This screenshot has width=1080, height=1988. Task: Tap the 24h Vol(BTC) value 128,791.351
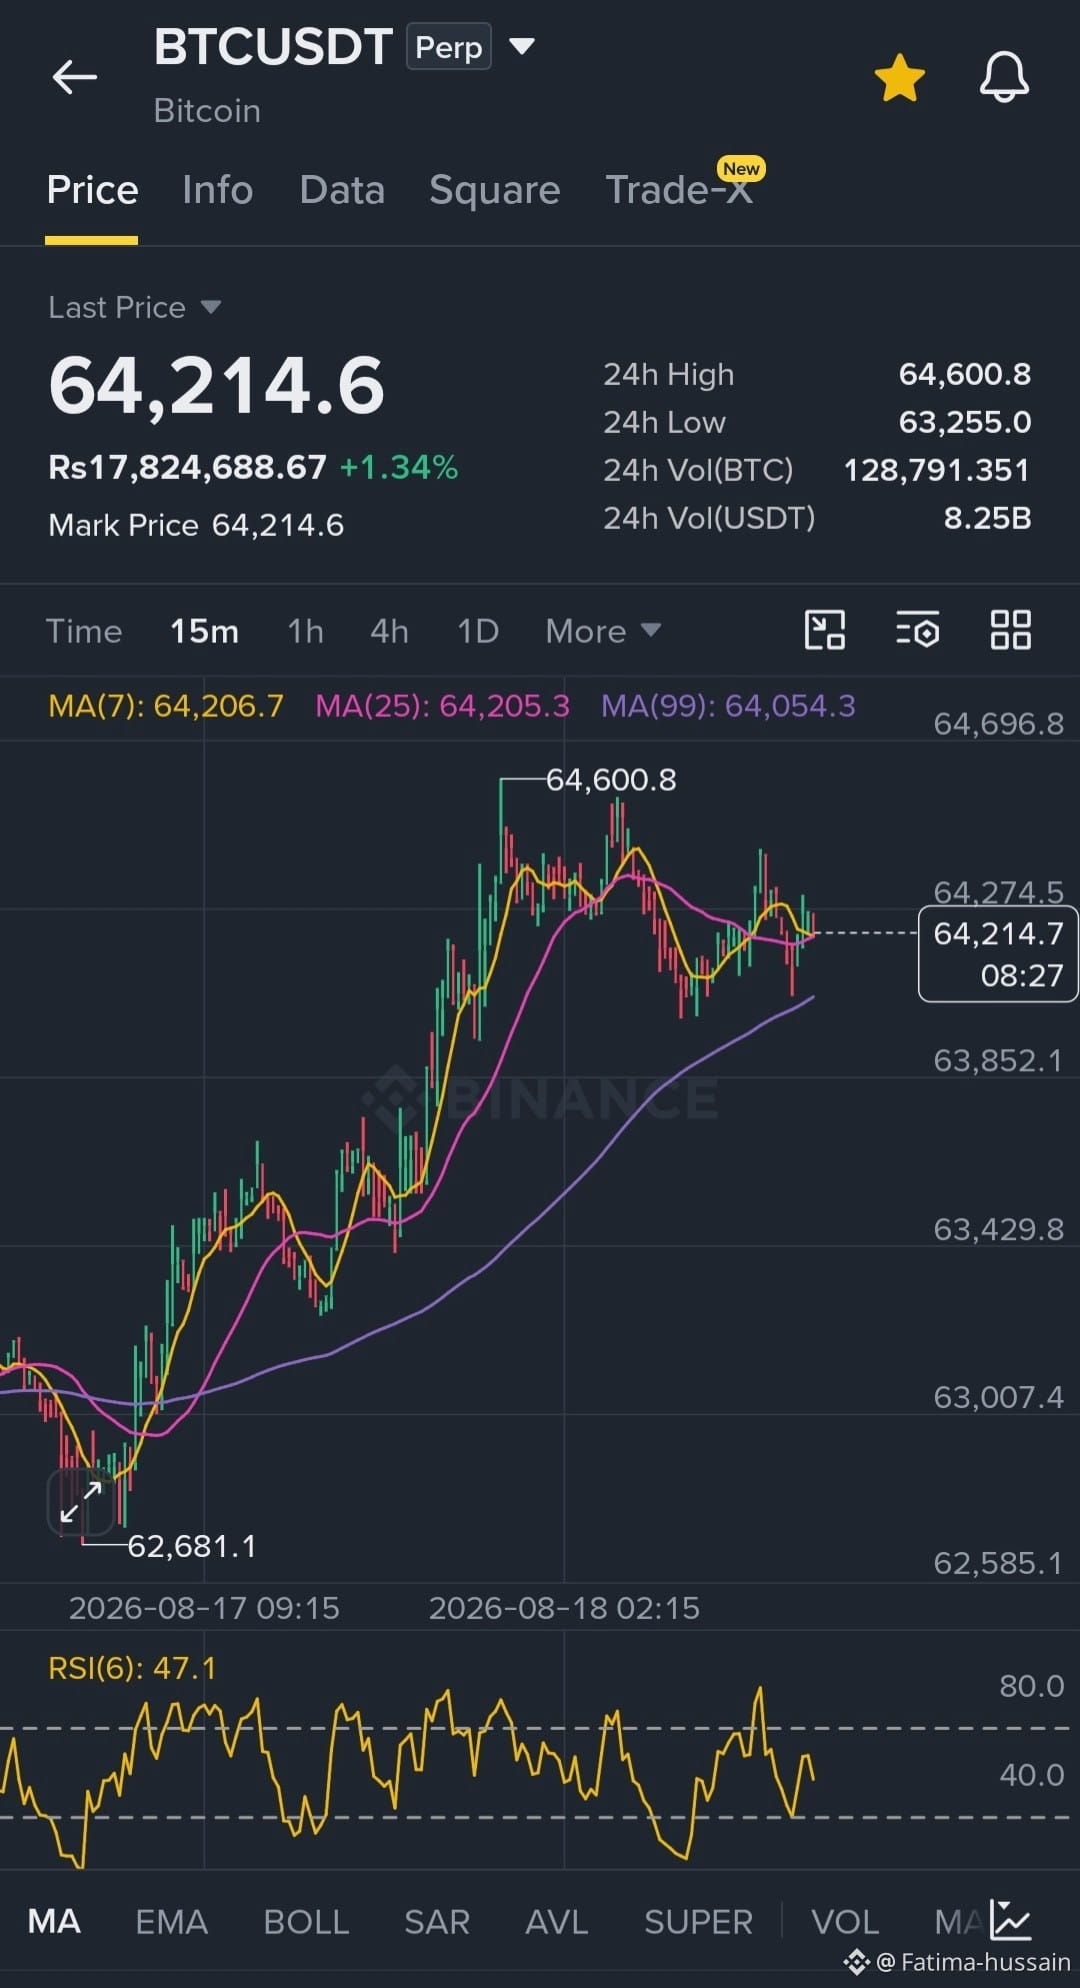[x=937, y=470]
